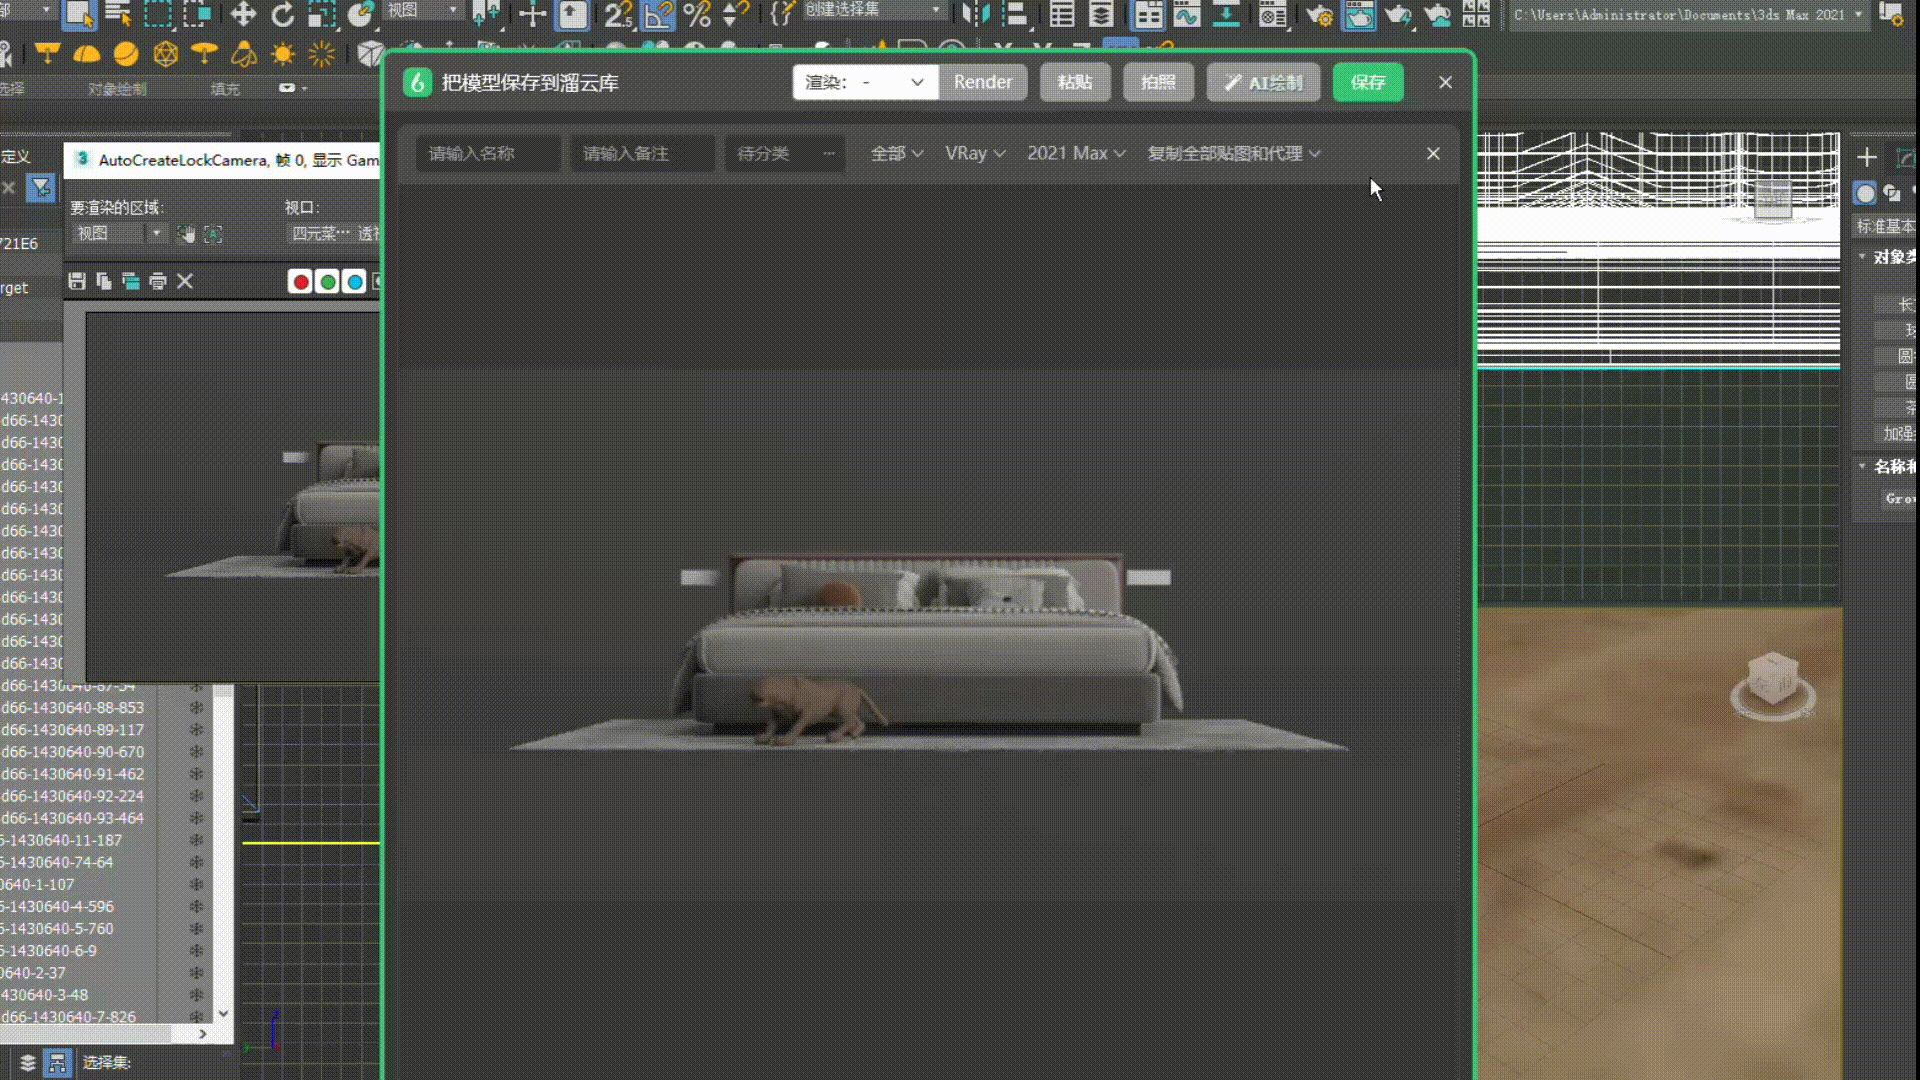Select the Rotate transform tool
This screenshot has width=1920, height=1080.
283,14
